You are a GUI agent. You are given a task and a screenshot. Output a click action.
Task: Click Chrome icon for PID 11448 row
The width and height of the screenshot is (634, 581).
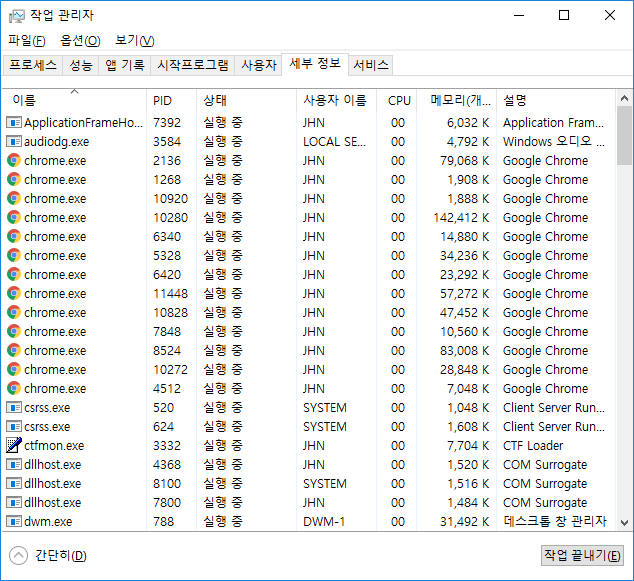pyautogui.click(x=14, y=293)
